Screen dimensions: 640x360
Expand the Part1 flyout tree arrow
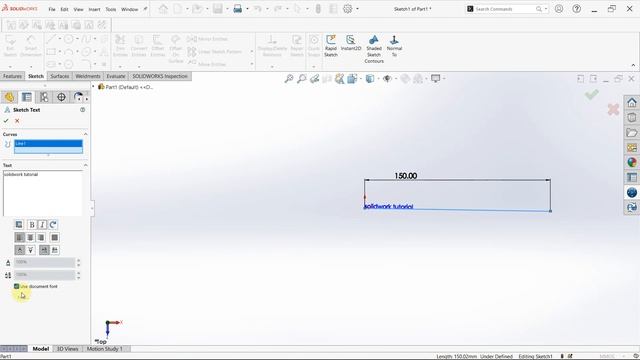click(x=93, y=87)
